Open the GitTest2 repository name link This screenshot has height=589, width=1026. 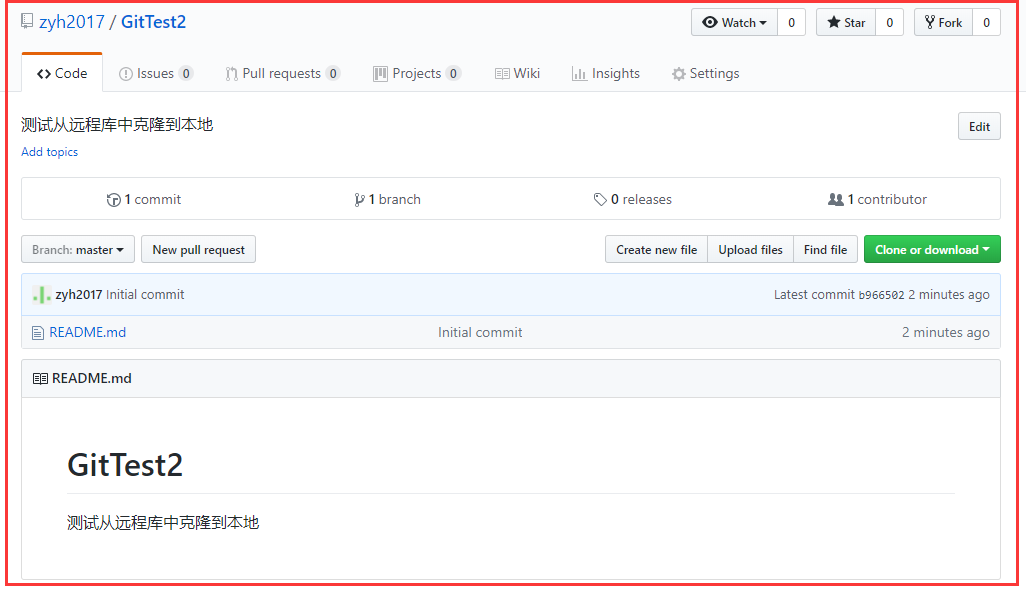coord(153,22)
